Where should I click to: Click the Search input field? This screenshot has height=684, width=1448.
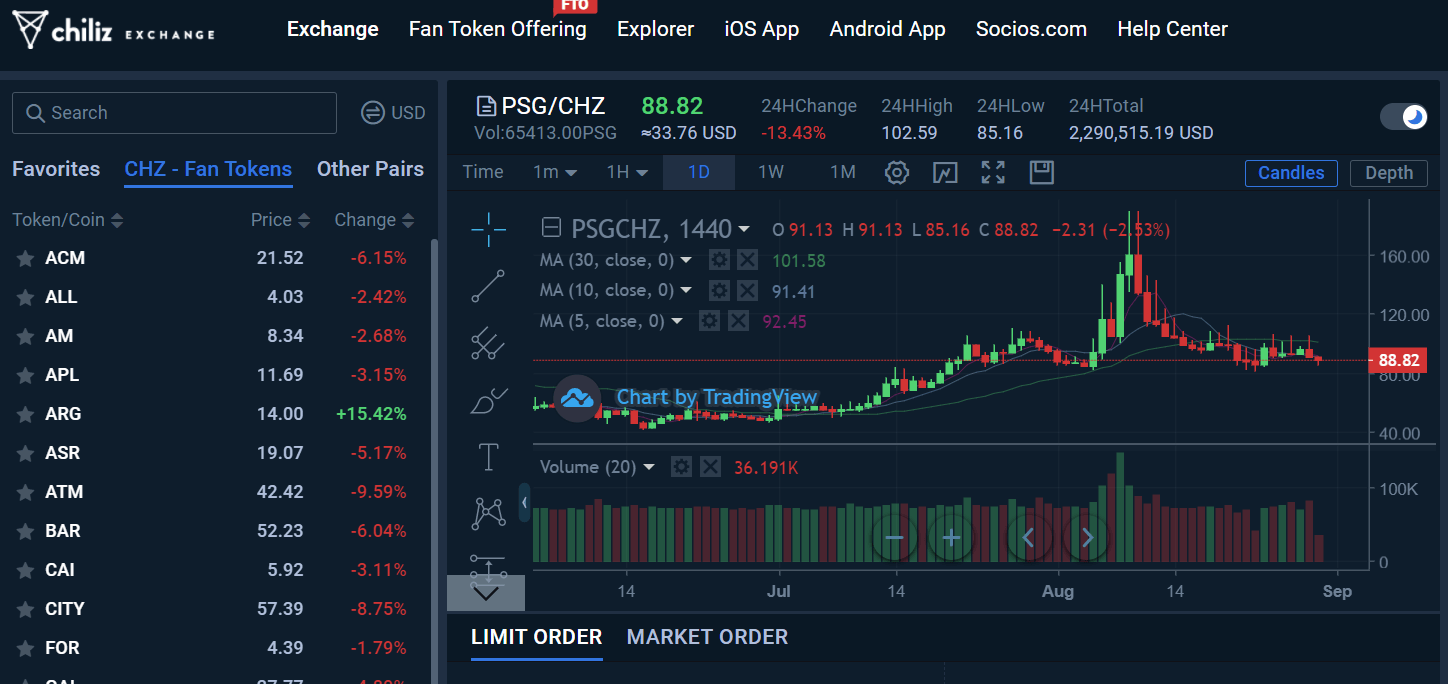(174, 113)
